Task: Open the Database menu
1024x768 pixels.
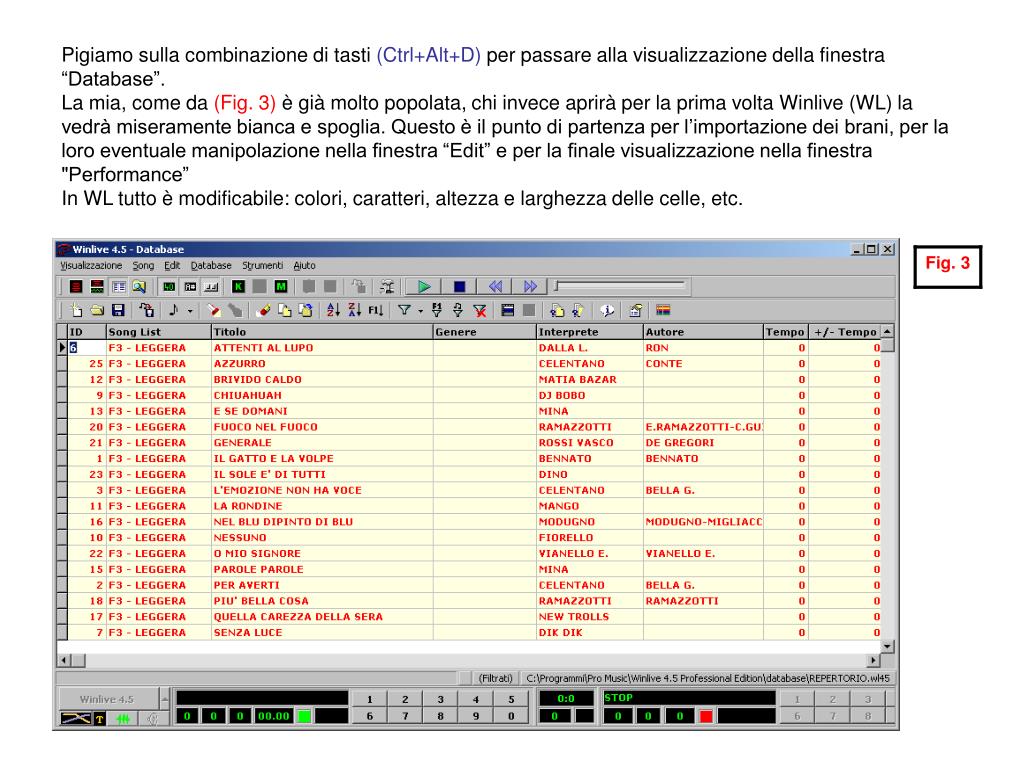Action: click(x=211, y=266)
